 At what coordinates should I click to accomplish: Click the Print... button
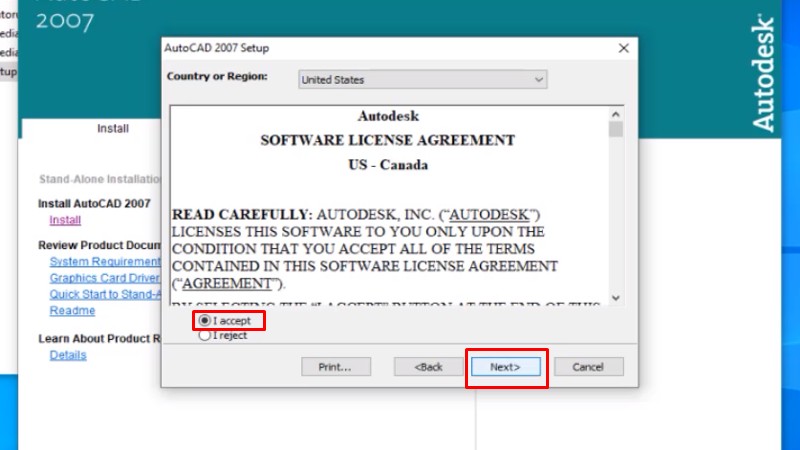coord(336,367)
